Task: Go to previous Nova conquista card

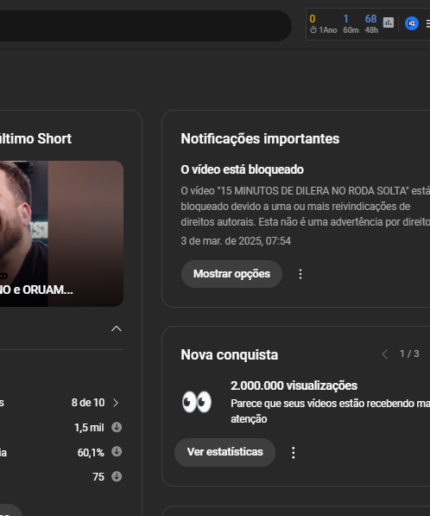Action: pyautogui.click(x=385, y=354)
